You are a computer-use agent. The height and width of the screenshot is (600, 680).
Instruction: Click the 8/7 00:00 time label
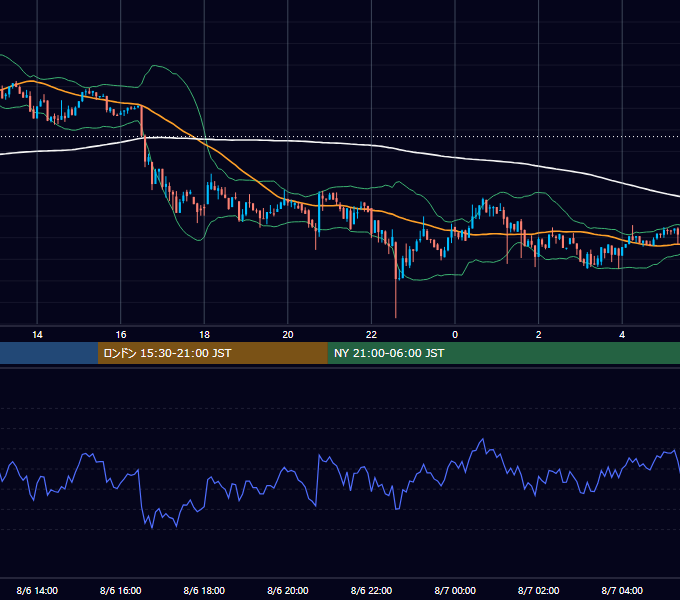tap(455, 590)
